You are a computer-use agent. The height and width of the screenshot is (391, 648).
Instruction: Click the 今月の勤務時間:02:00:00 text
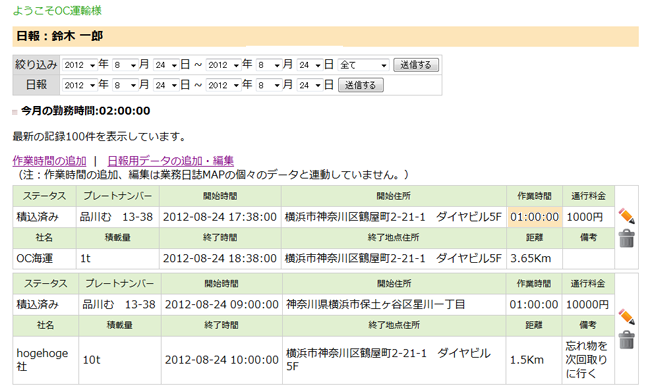[x=86, y=111]
